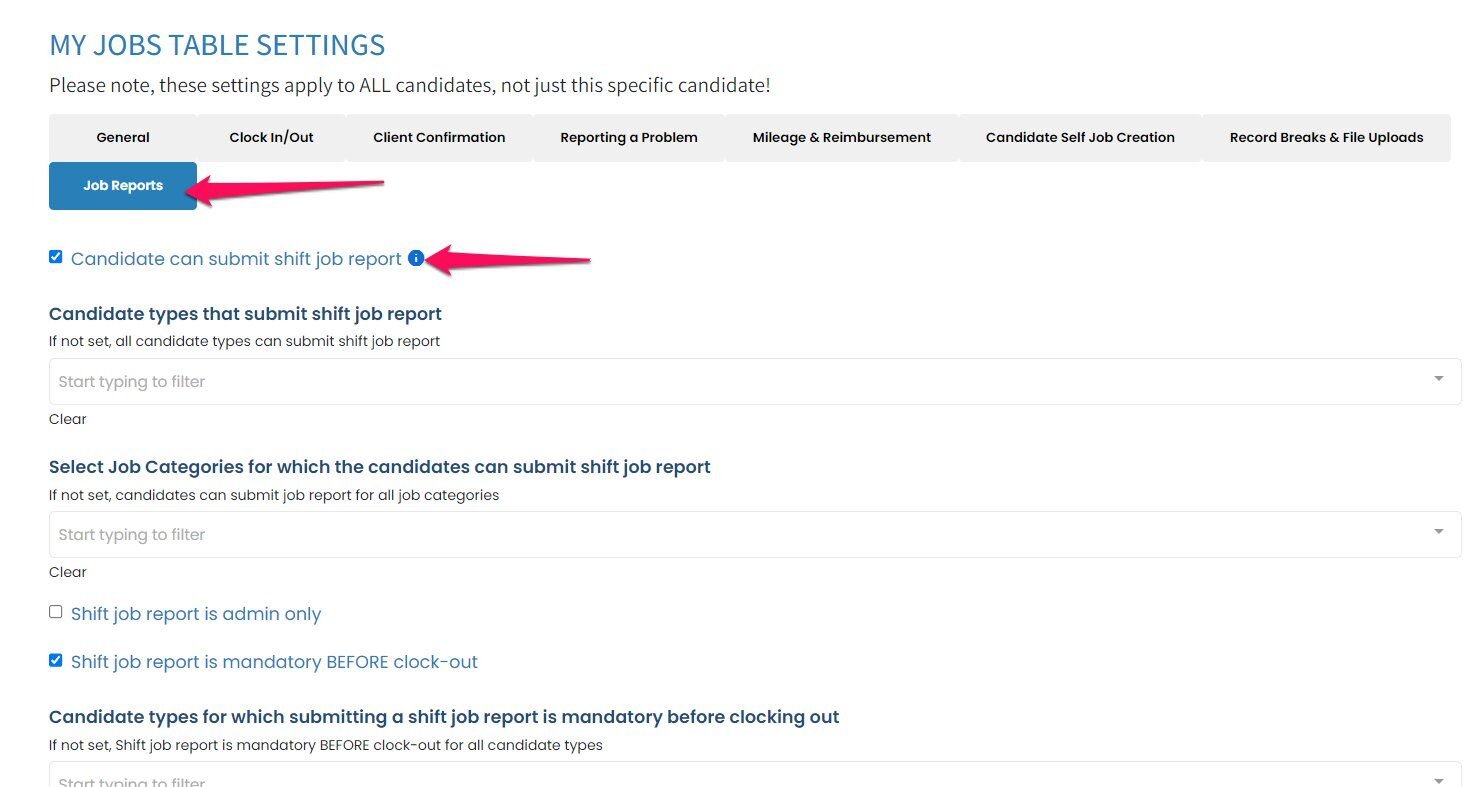Open the mandatory candidate types dropdown arrow
1463x787 pixels.
tap(1438, 779)
